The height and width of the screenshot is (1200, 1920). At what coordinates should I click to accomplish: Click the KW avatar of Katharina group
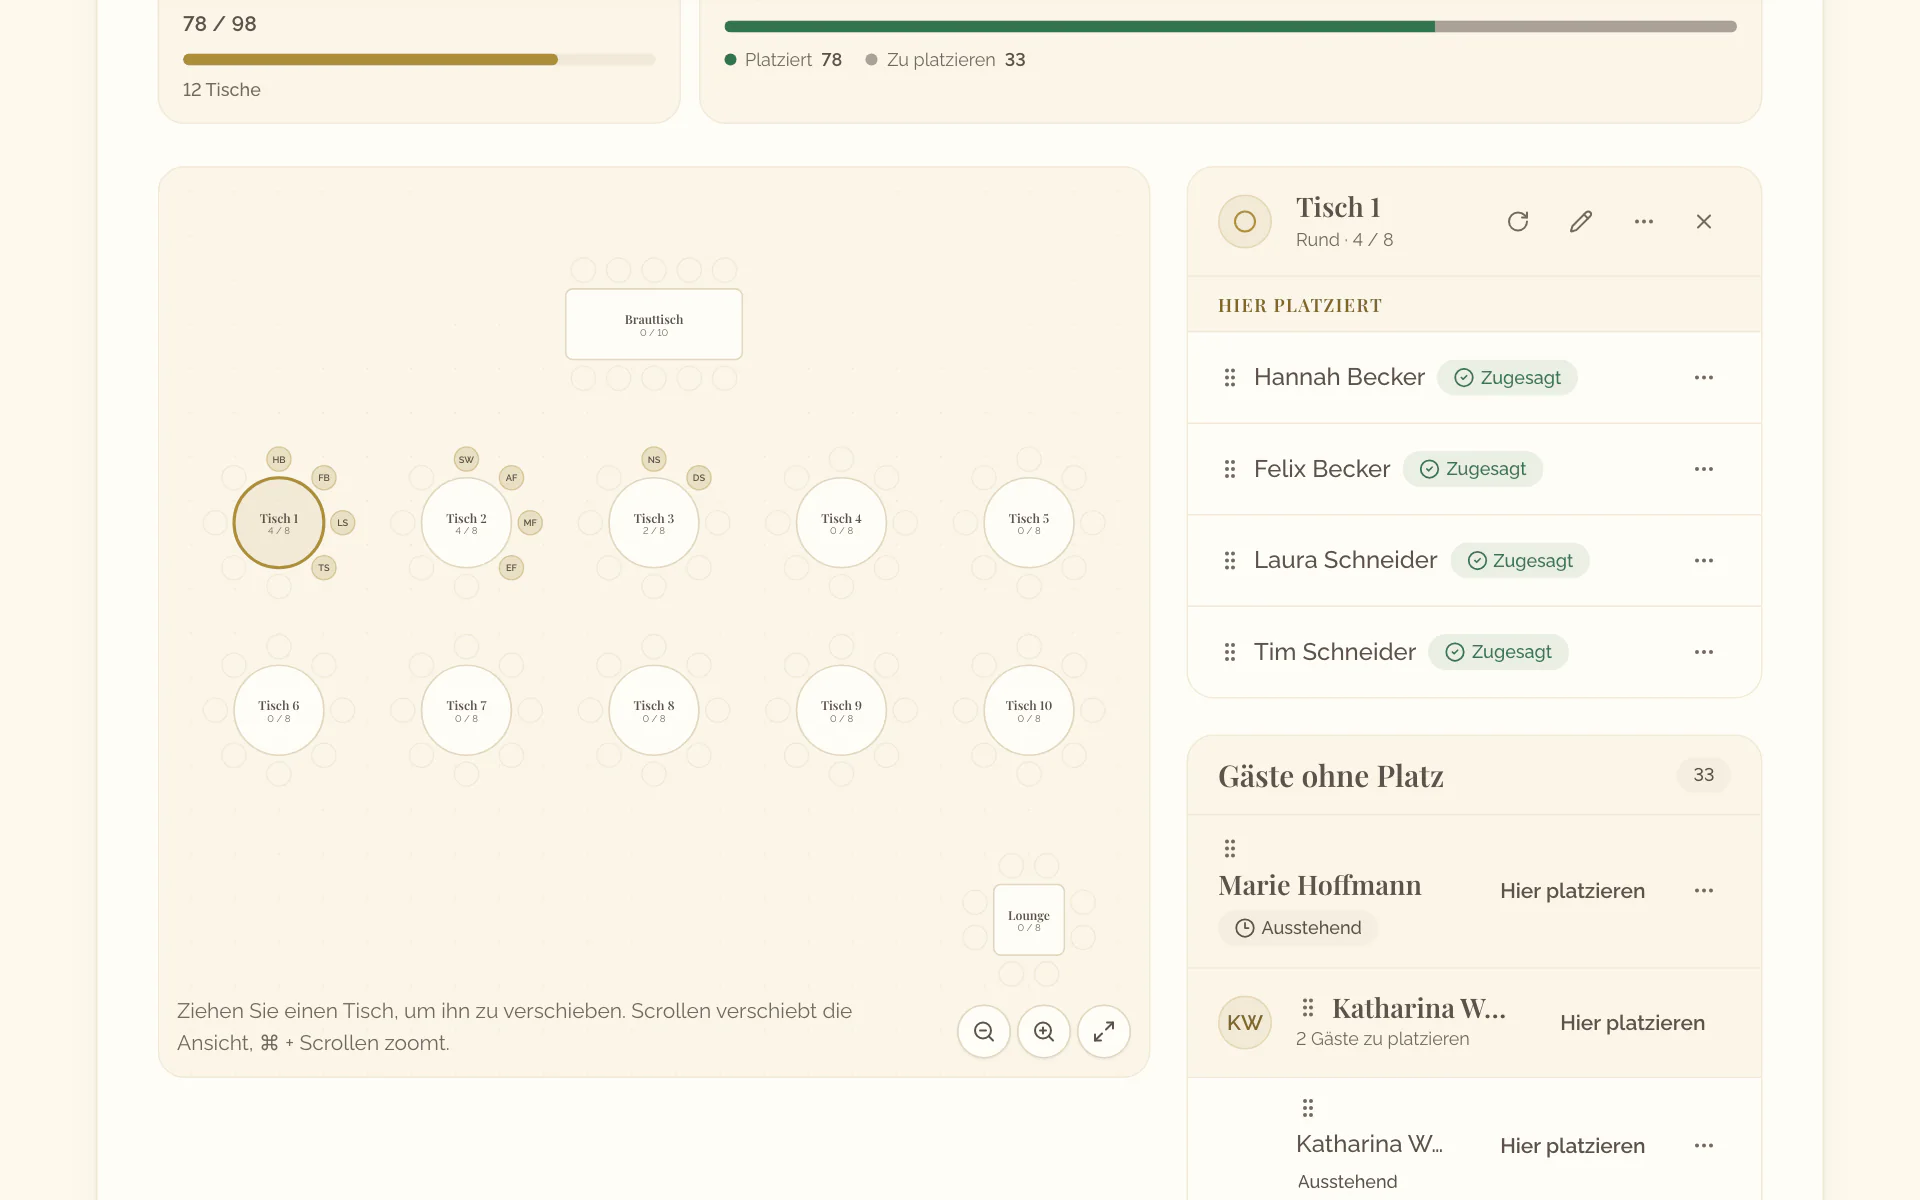coord(1244,1022)
